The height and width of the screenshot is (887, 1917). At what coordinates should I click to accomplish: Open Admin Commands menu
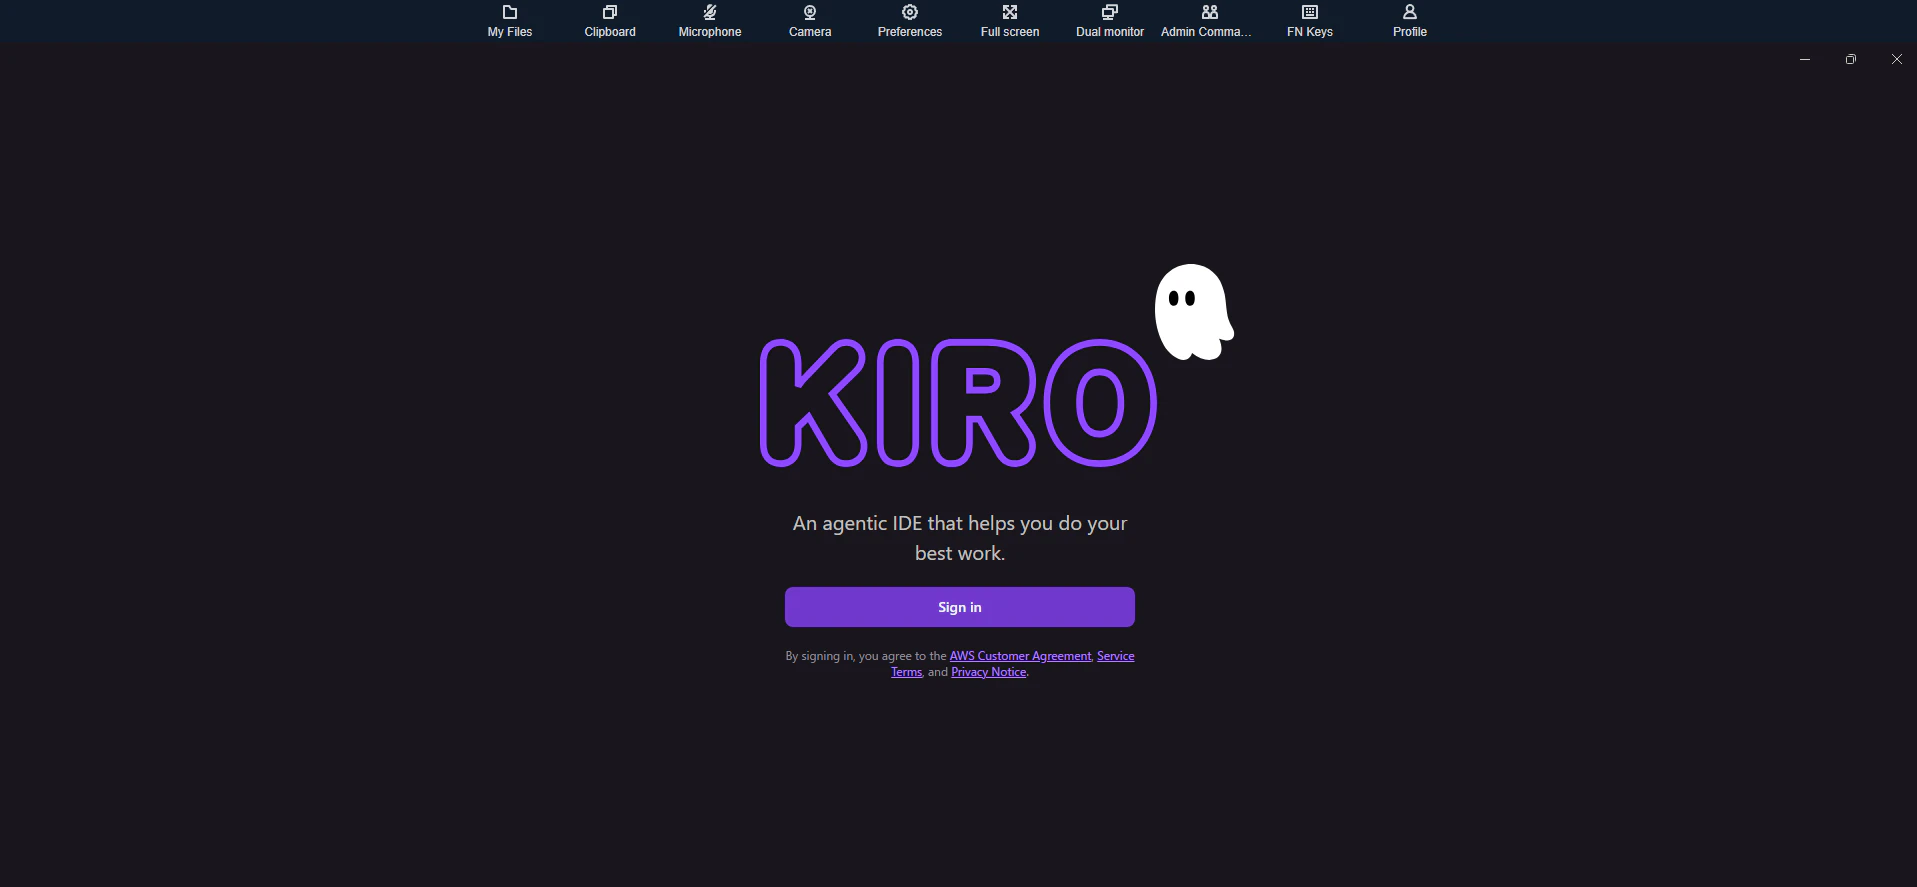[1206, 21]
